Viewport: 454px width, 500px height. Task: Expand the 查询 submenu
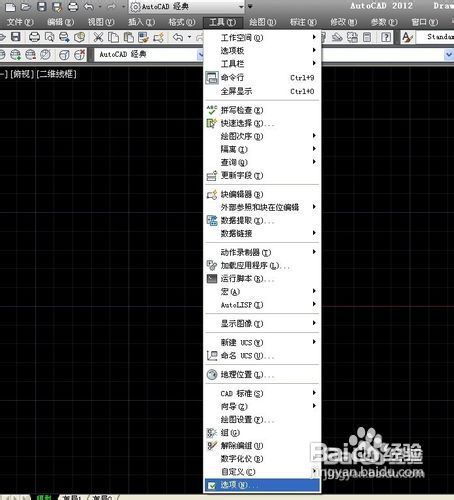pyautogui.click(x=262, y=162)
